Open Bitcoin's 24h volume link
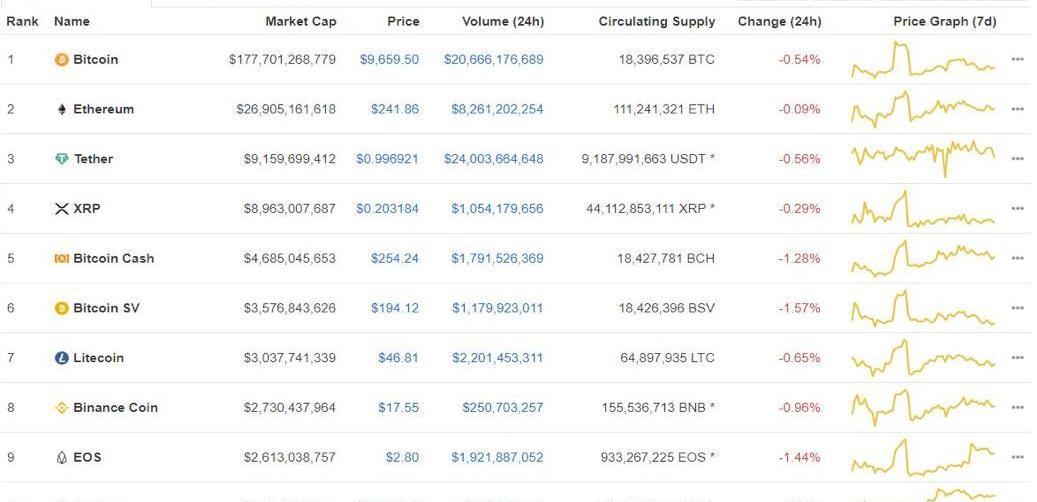This screenshot has height=502, width=1037. pos(493,60)
